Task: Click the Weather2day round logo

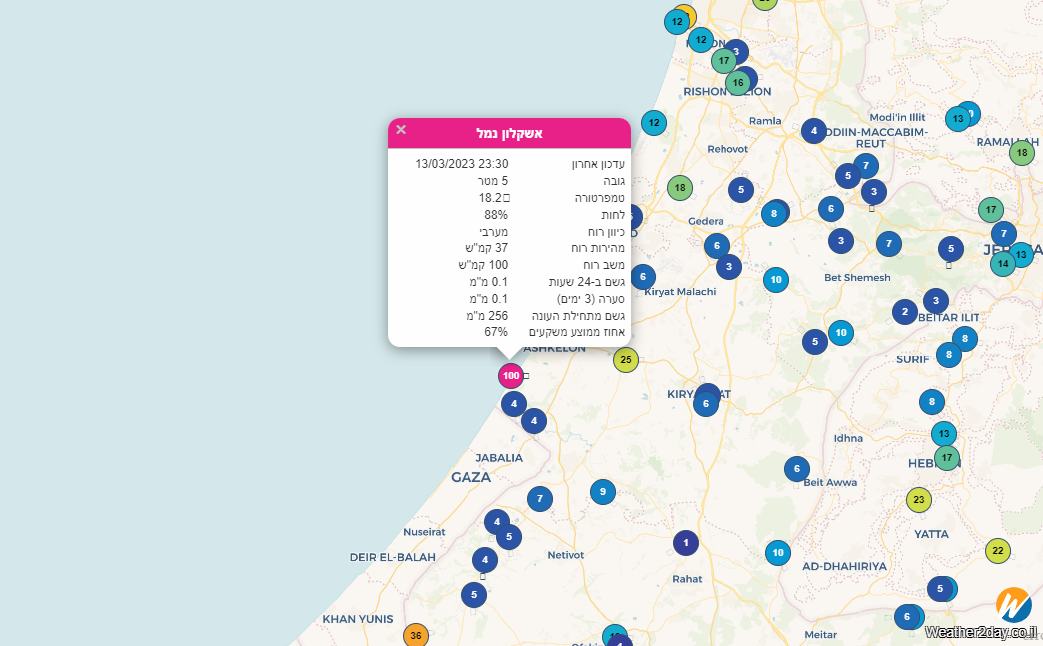Action: [x=1012, y=604]
